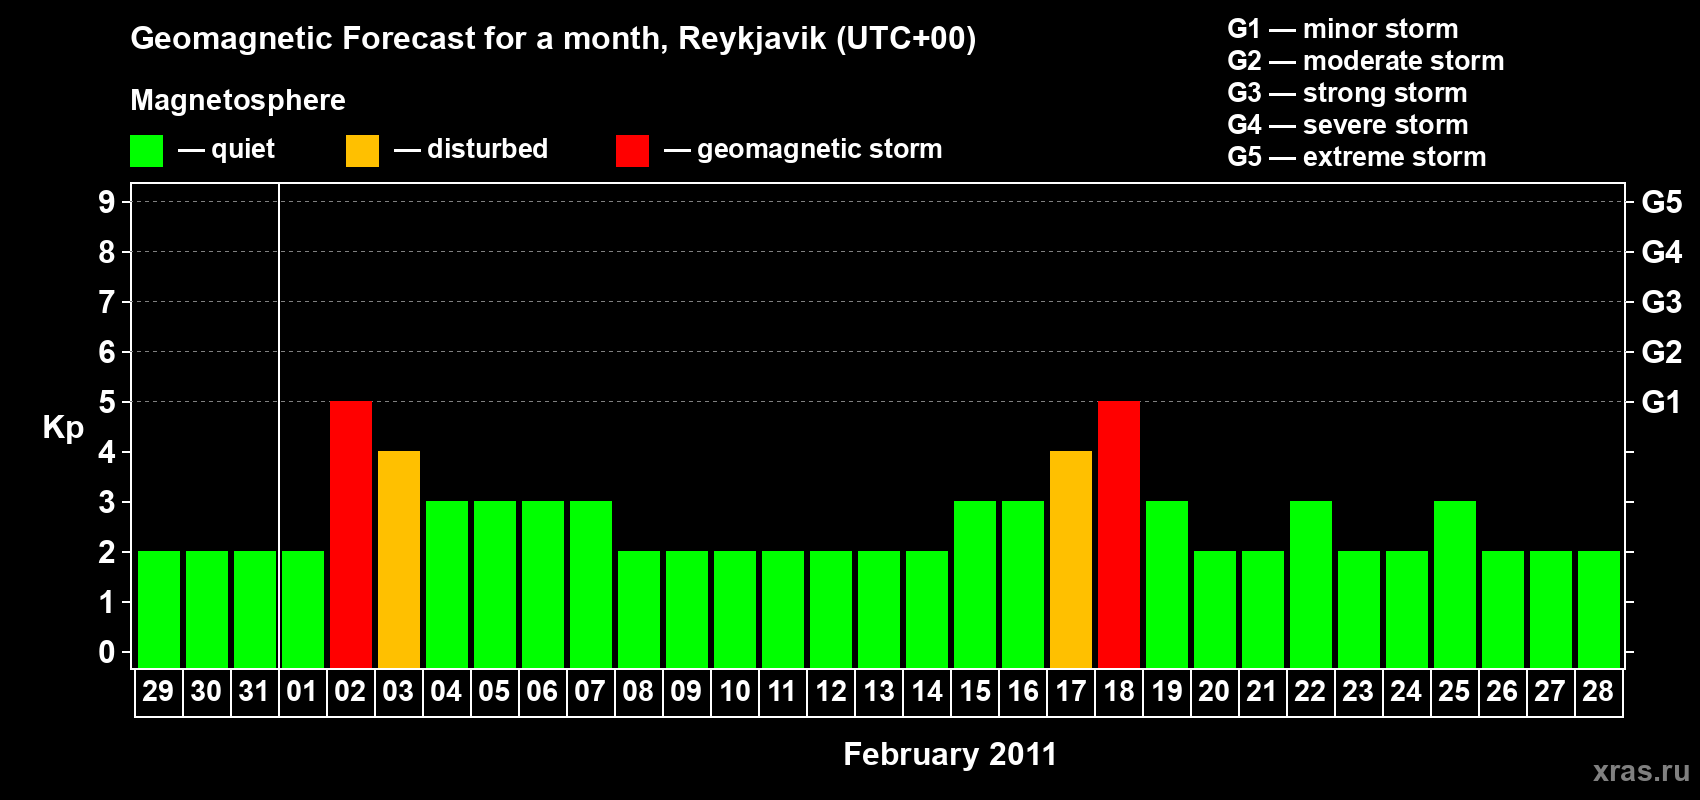Click the date label 28

point(1598,691)
